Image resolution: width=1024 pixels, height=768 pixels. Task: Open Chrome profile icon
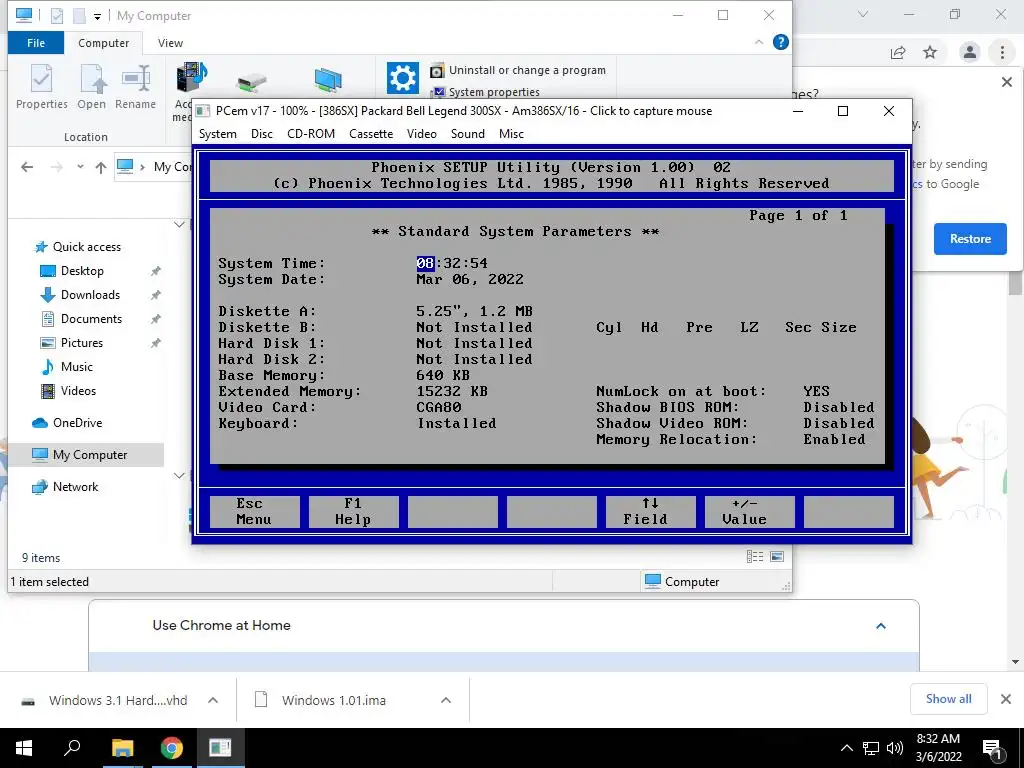(x=969, y=52)
